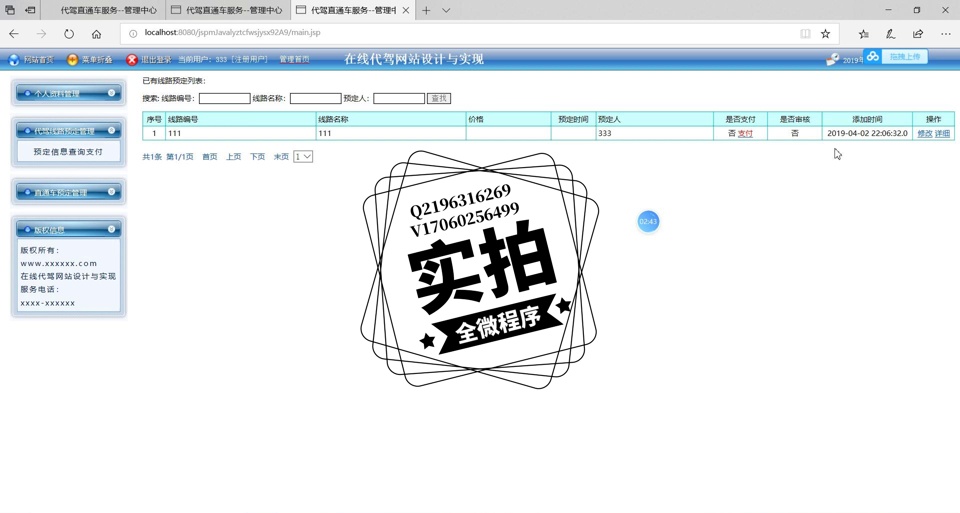
Task: Open the add notes pen icon
Action: click(890, 34)
